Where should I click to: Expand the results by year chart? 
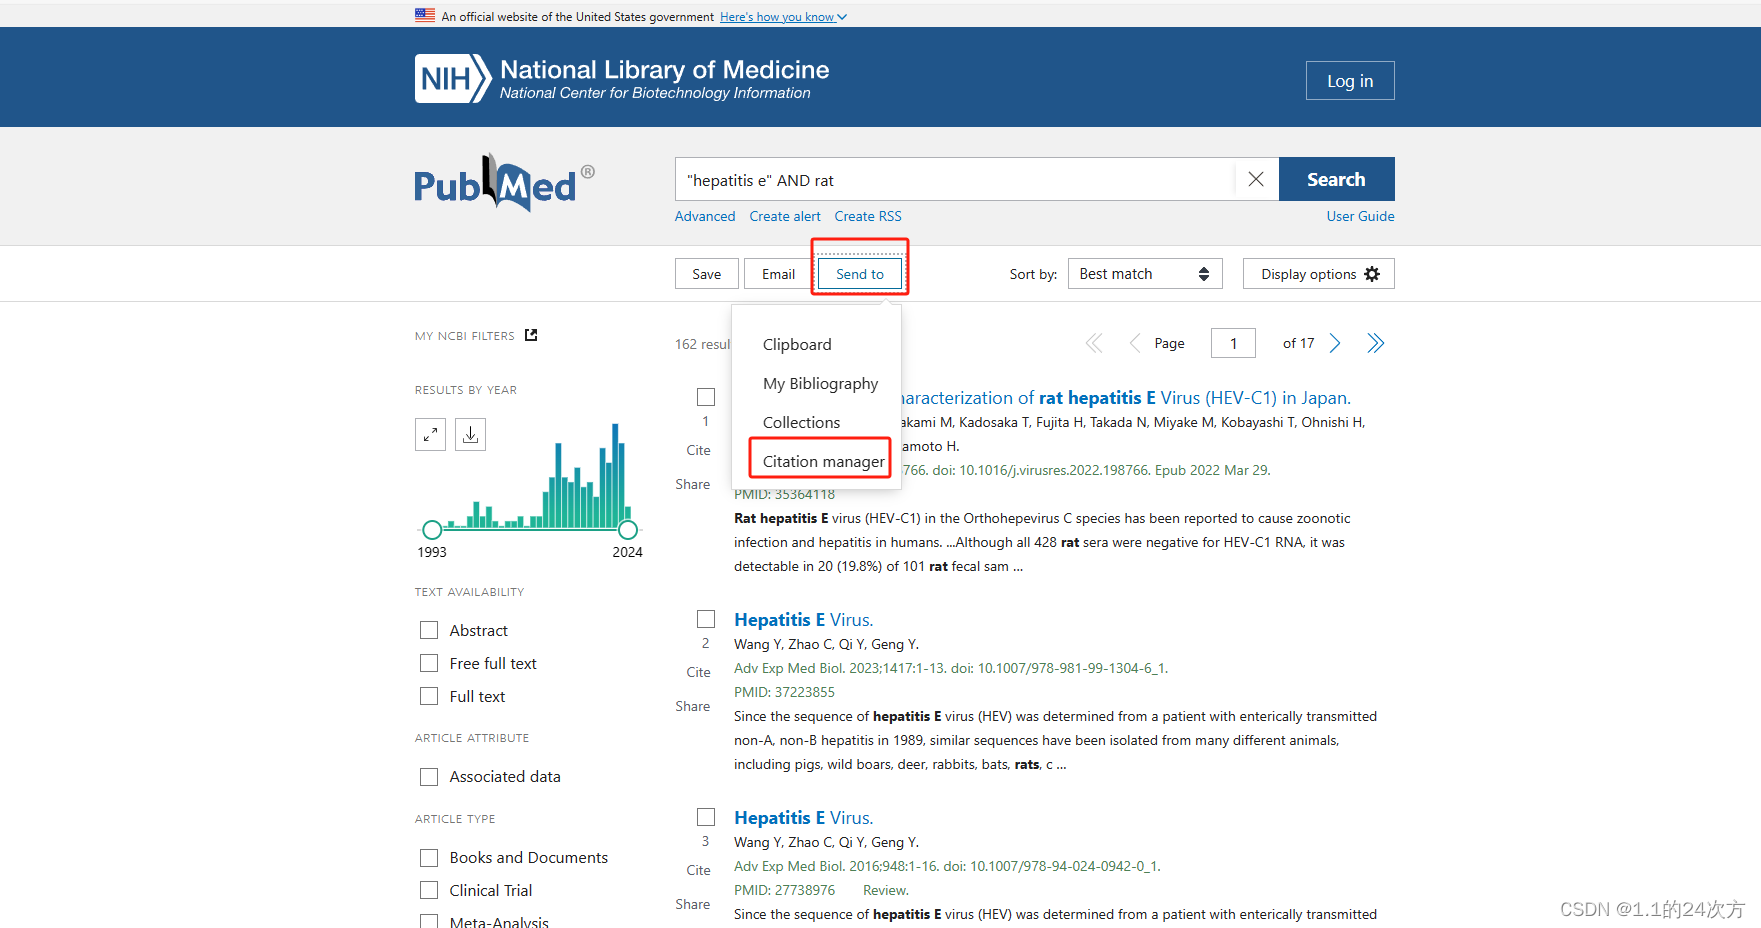pyautogui.click(x=430, y=435)
